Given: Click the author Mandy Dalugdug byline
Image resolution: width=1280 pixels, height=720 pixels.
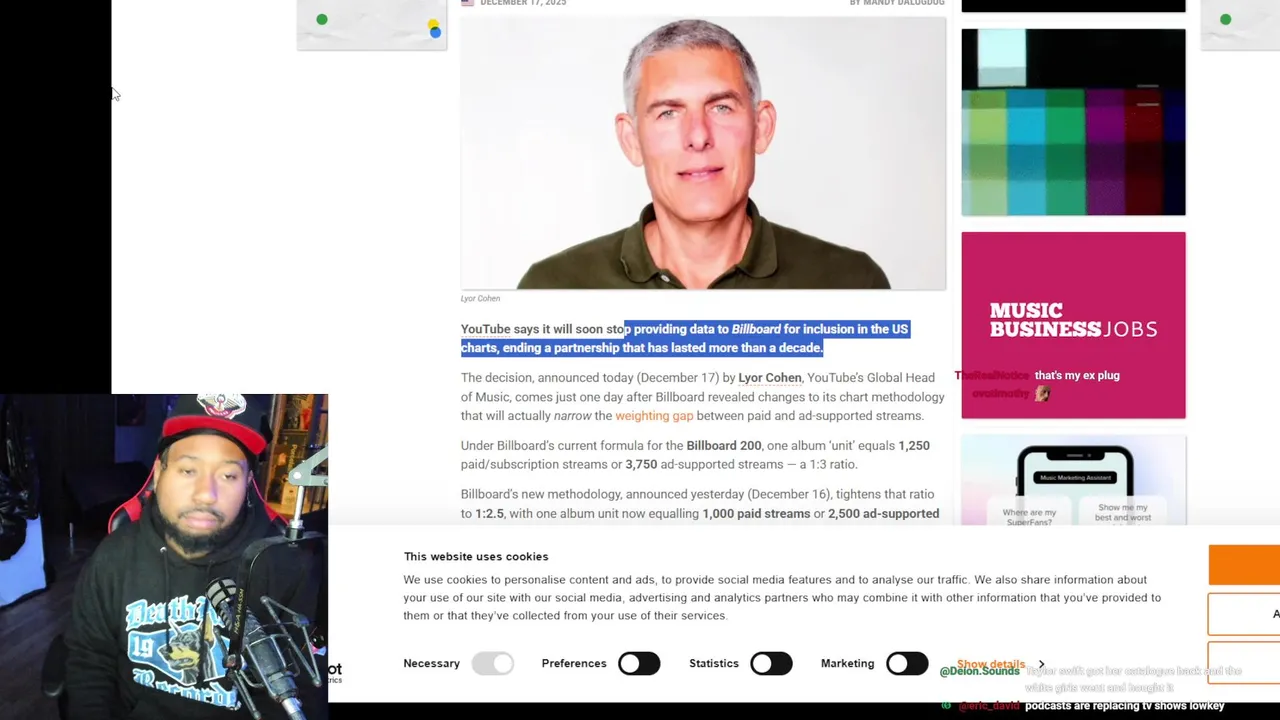Looking at the screenshot, I should [x=897, y=3].
